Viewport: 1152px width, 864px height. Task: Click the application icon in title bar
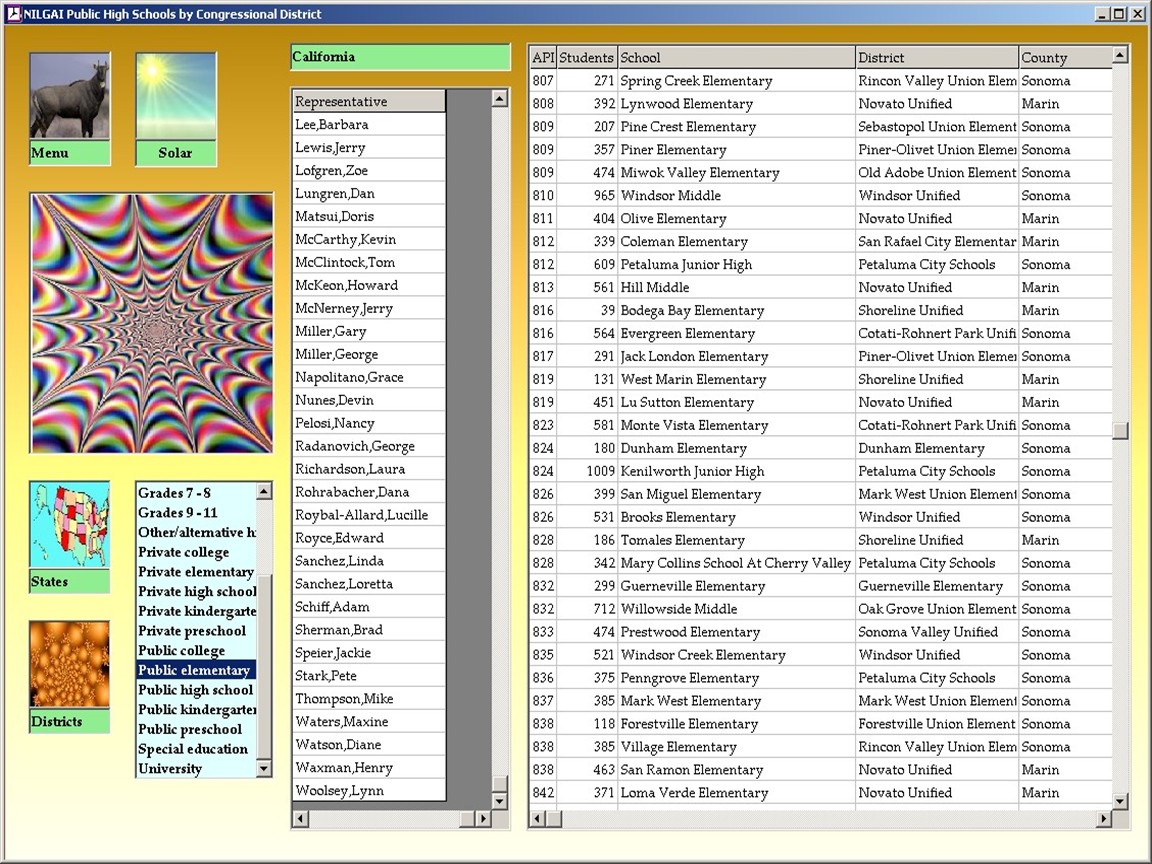coord(13,14)
